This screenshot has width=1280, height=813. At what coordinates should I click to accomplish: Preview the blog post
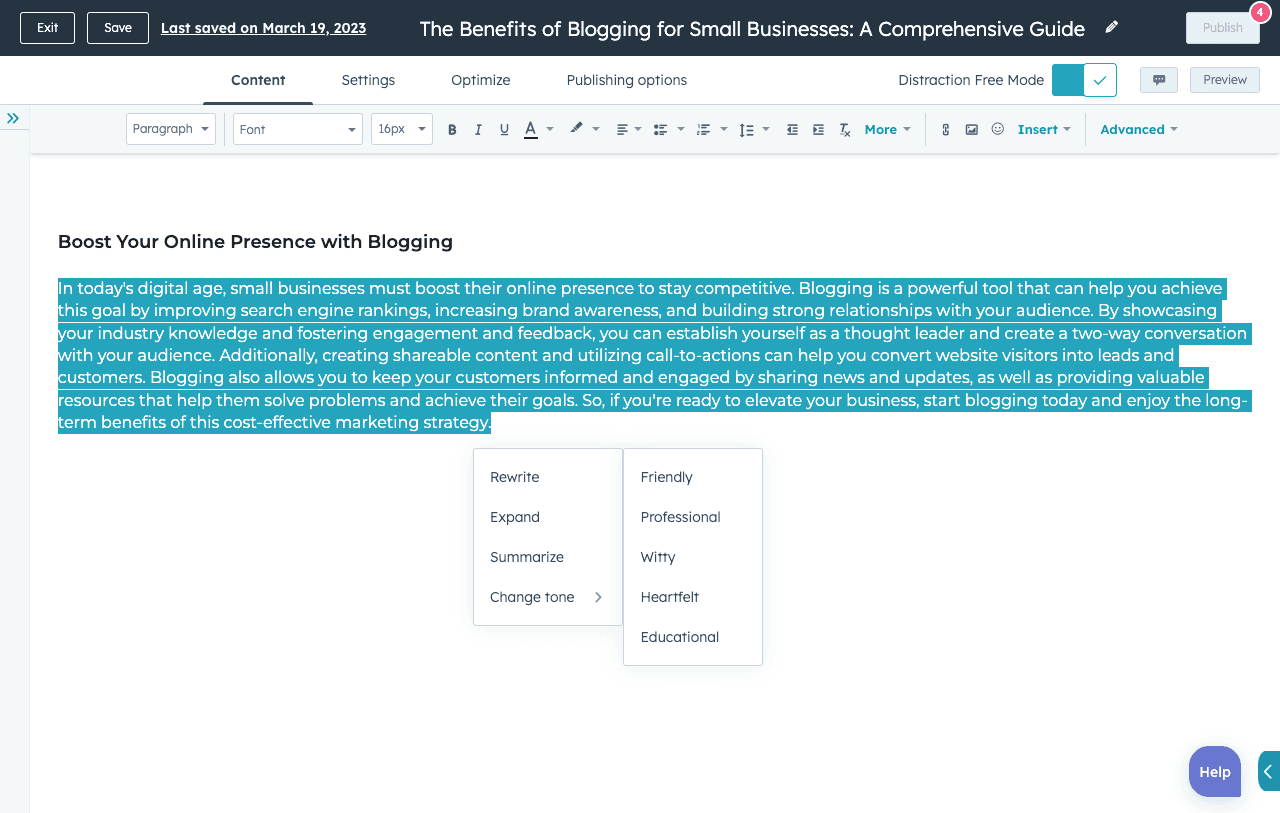tap(1224, 79)
